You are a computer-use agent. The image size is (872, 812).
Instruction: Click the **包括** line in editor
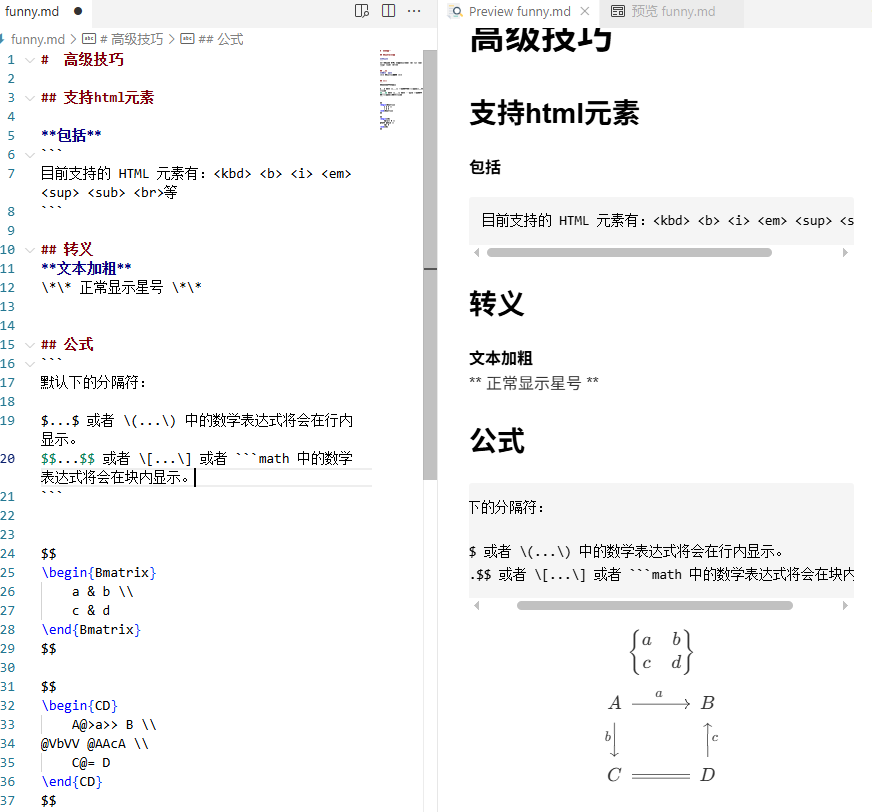click(x=71, y=136)
